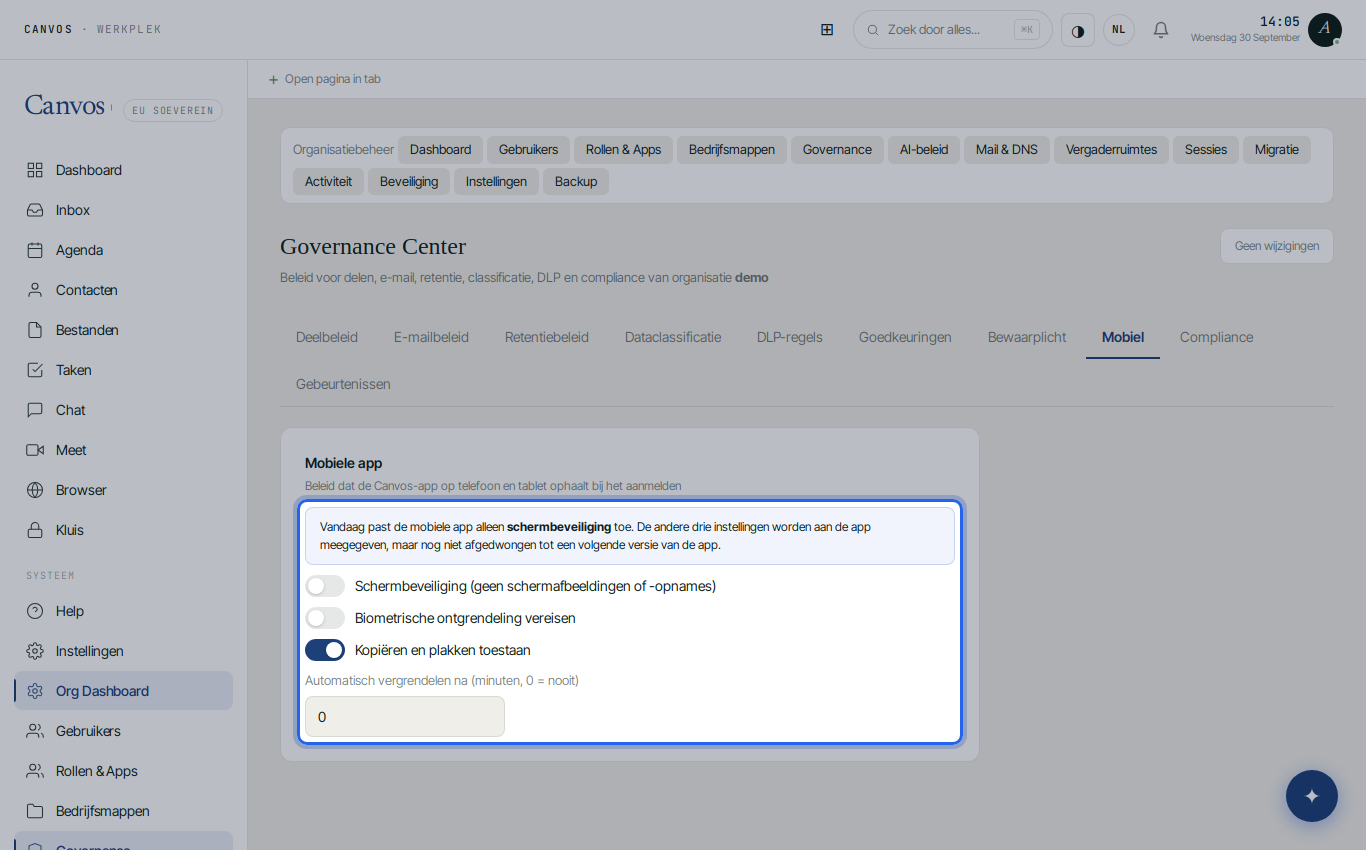This screenshot has width=1366, height=850.
Task: Toggle the dark mode contrast icon
Action: coord(1078,30)
